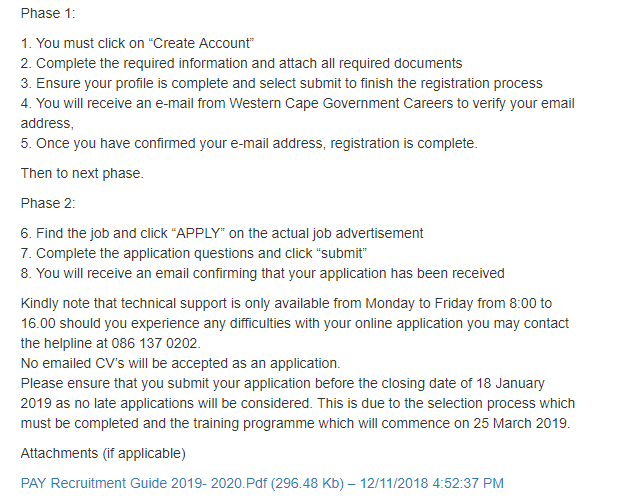
Task: Click the "Phase 1:" heading
Action: 47,14
